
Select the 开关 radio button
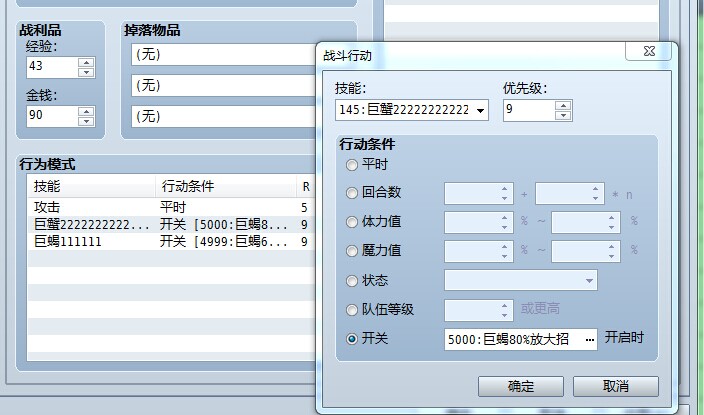click(352, 339)
